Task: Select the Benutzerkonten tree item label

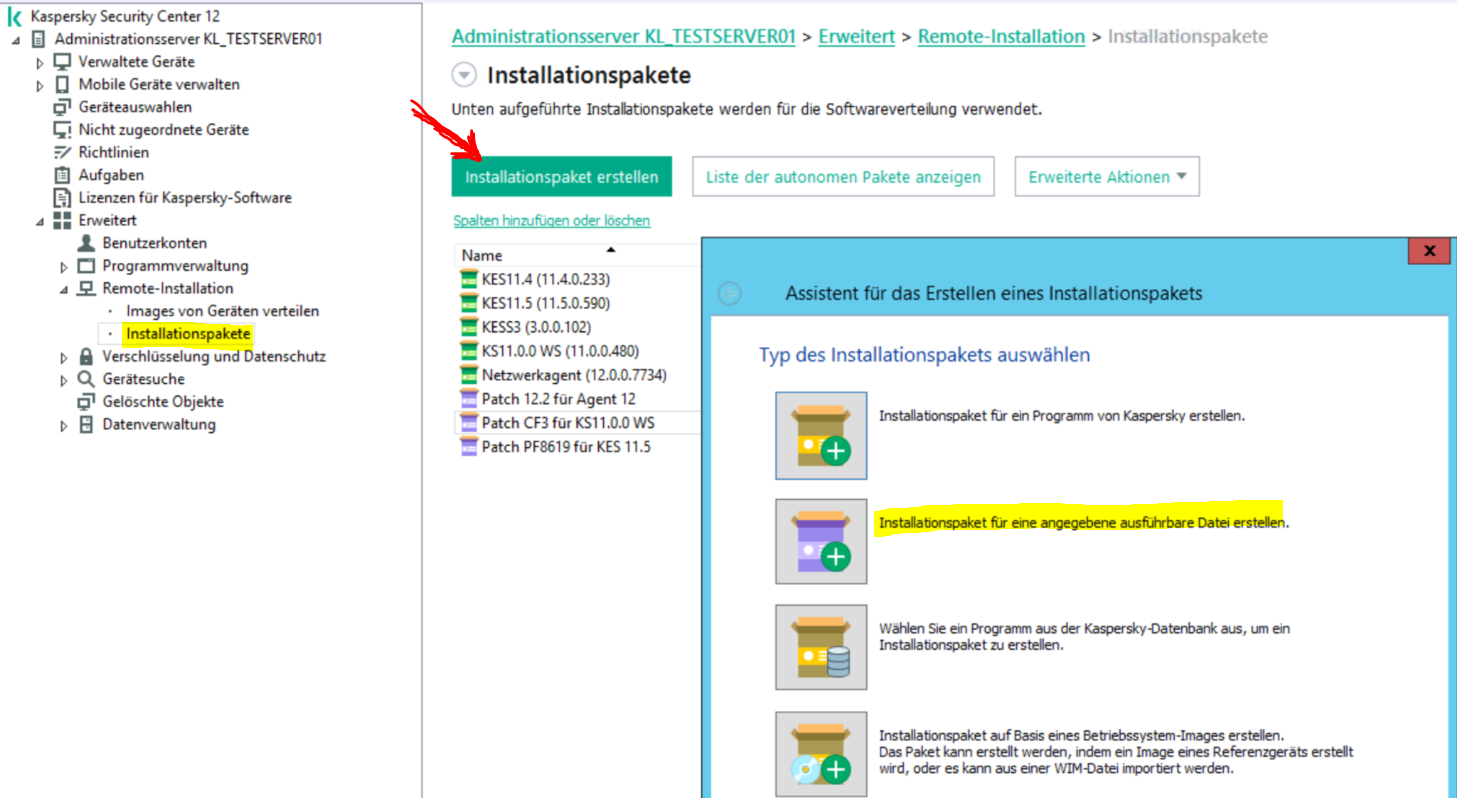Action: (155, 243)
